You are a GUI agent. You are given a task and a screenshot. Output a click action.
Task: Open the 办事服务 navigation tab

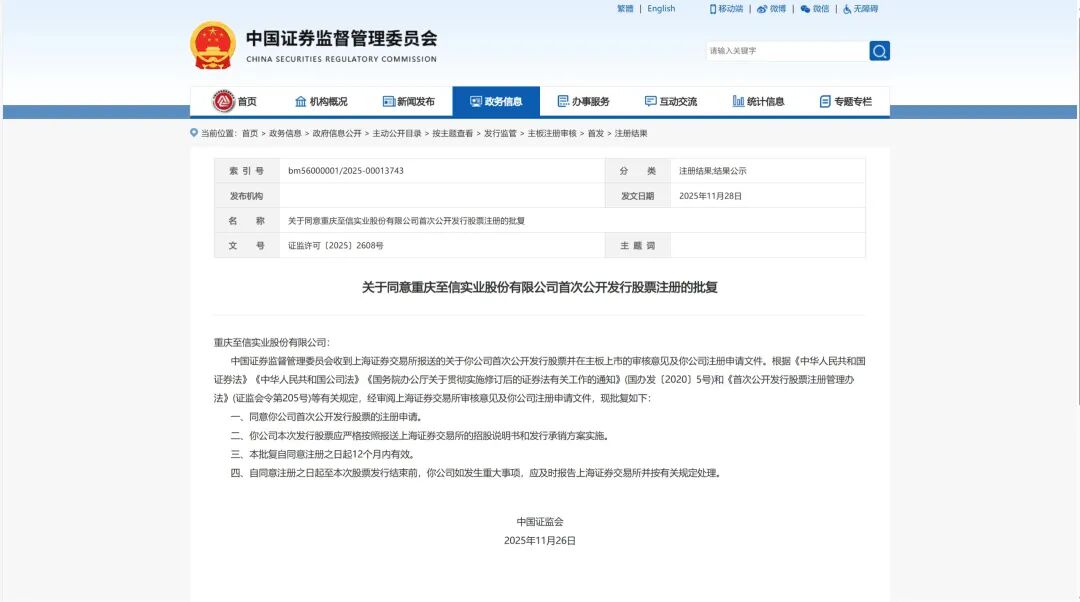(583, 102)
